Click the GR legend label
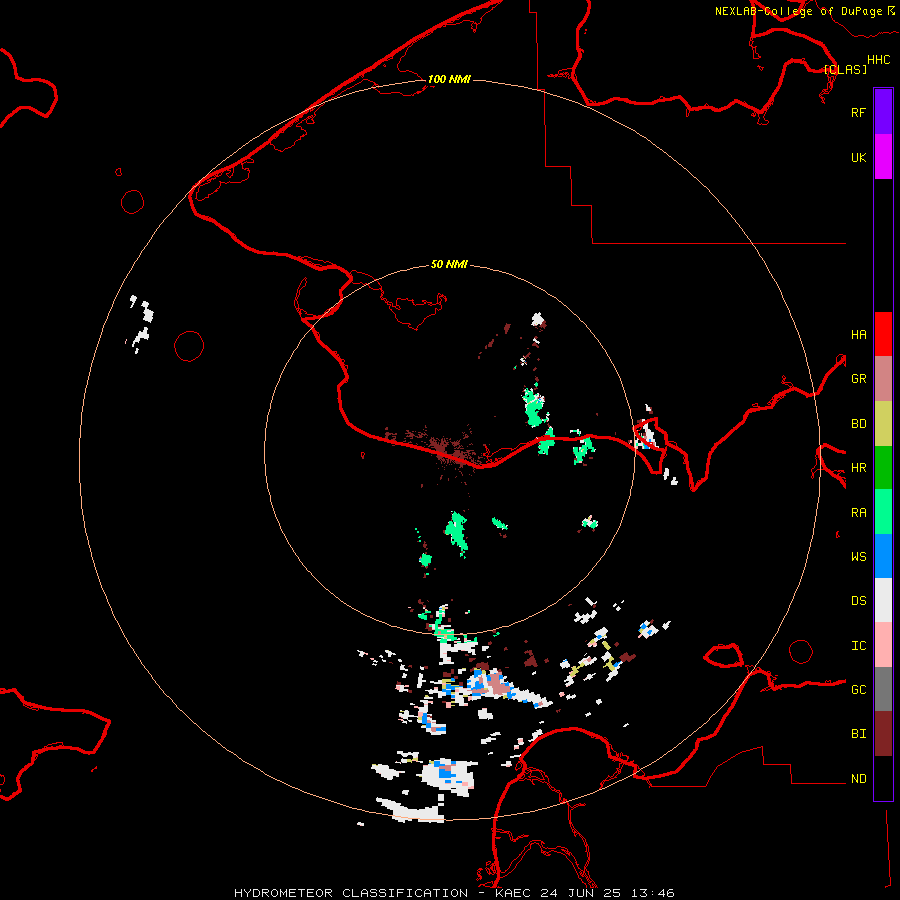 [858, 379]
